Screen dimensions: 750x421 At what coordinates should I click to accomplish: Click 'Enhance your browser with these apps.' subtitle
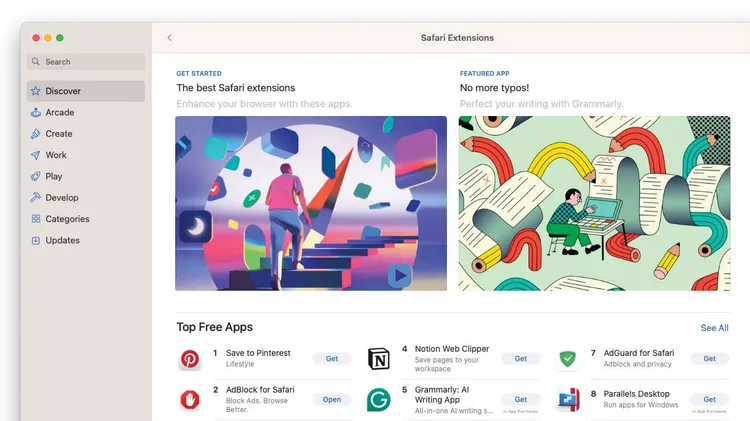coord(265,104)
